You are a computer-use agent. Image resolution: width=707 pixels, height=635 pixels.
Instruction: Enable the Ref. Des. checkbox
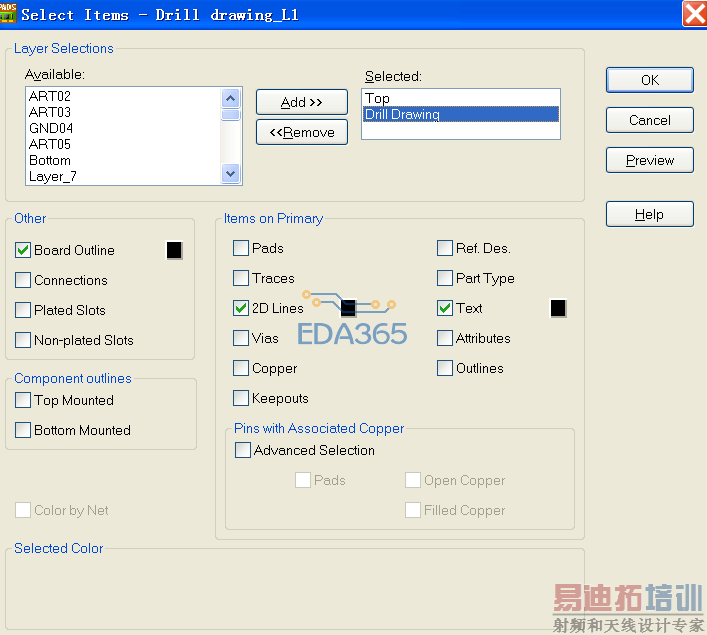tap(445, 248)
